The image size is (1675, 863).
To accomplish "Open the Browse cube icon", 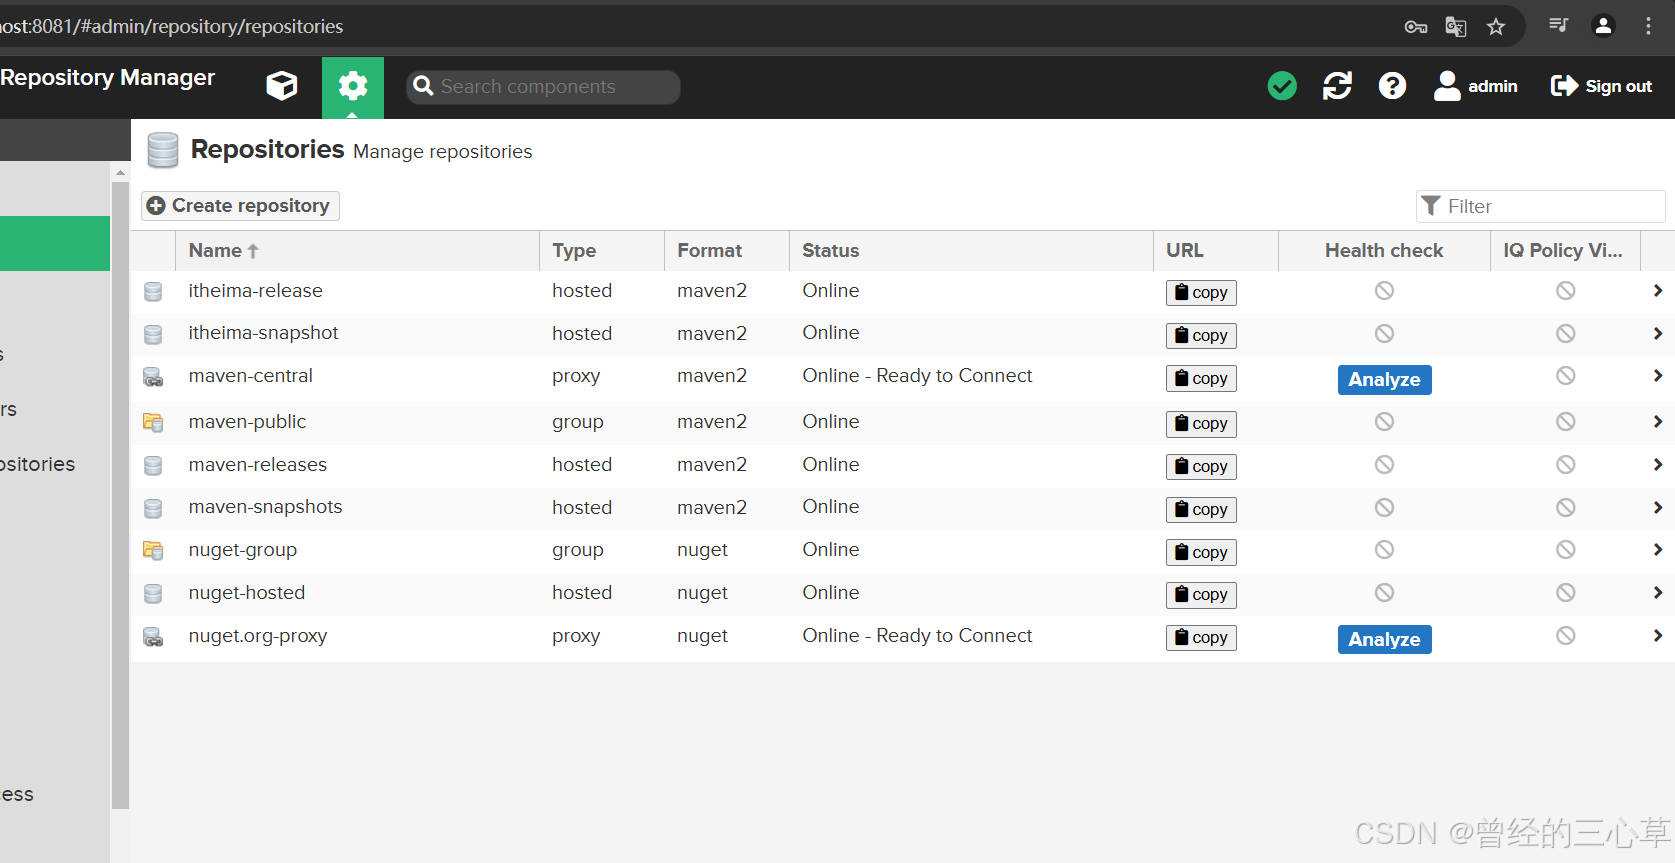I will (282, 86).
